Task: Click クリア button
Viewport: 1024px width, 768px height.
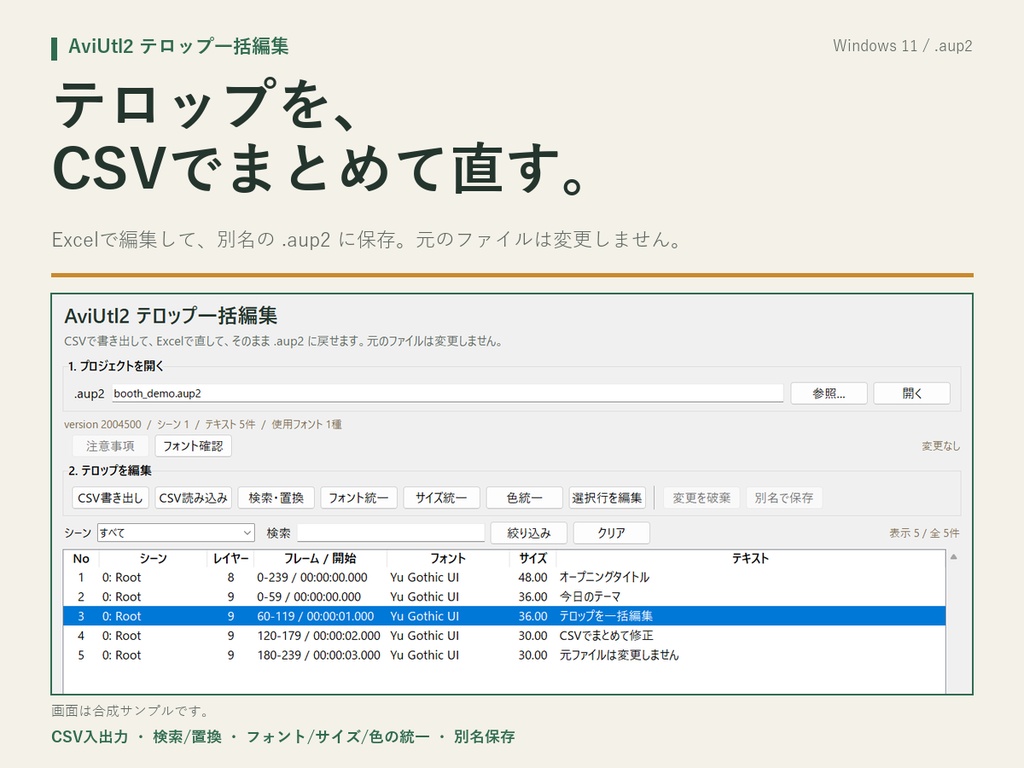Action: [611, 533]
